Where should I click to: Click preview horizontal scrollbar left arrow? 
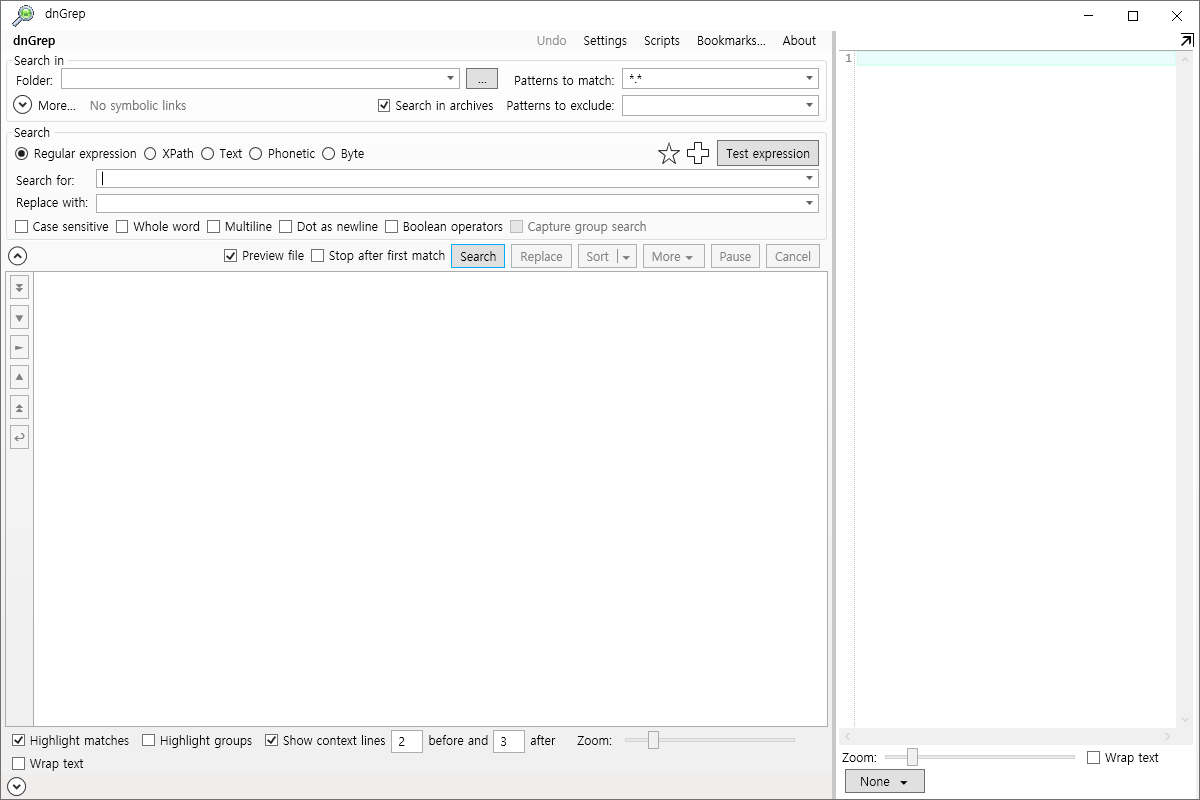click(848, 736)
